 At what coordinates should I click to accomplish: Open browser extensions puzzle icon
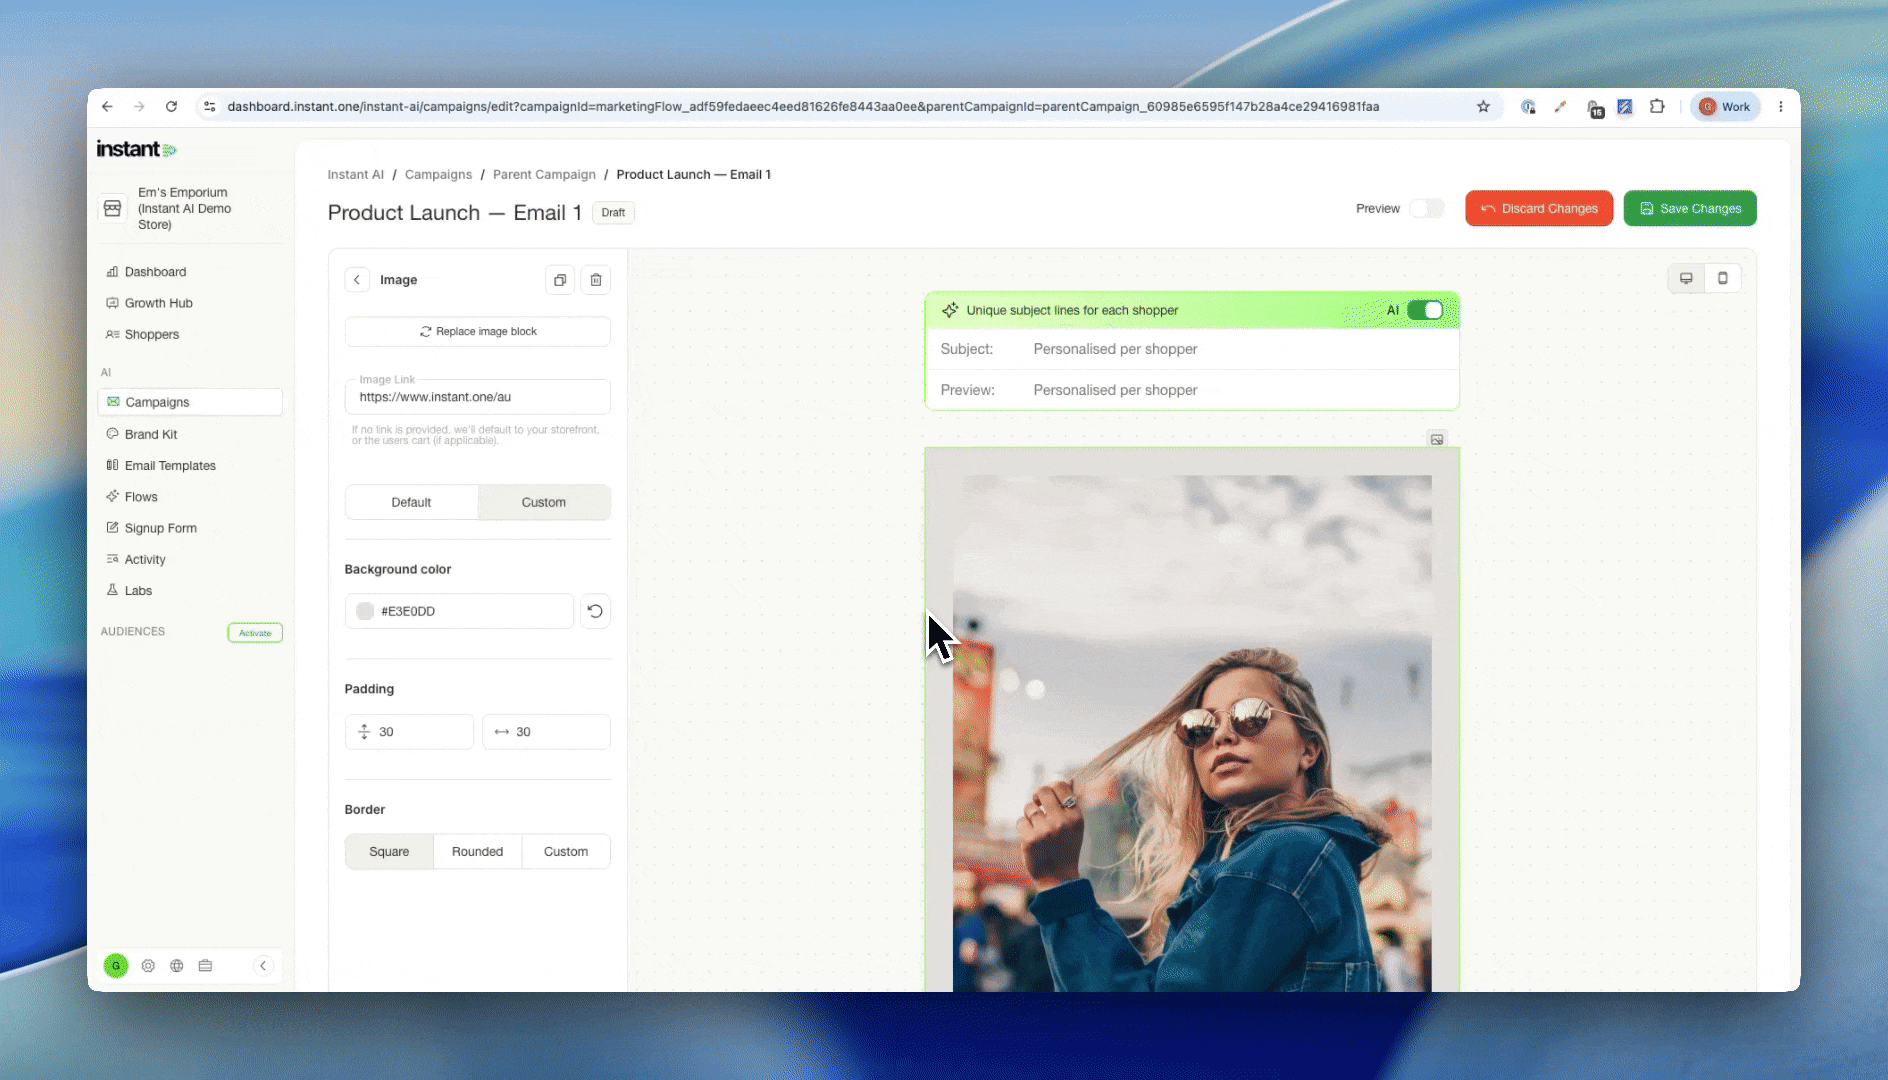pyautogui.click(x=1657, y=107)
